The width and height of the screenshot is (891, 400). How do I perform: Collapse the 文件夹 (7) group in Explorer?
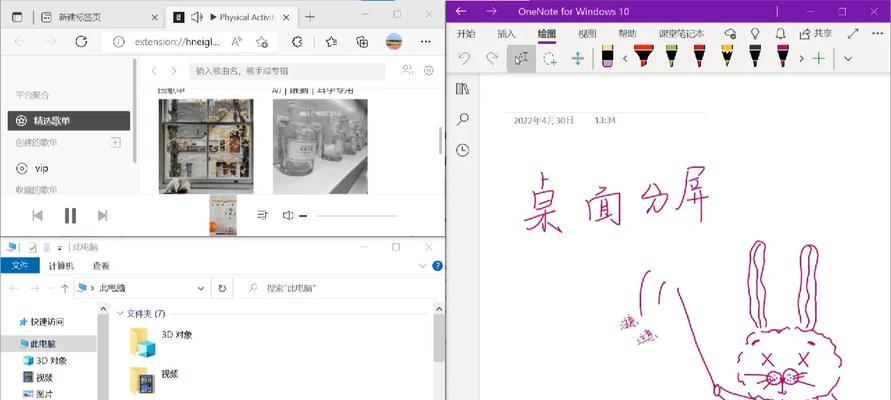120,314
